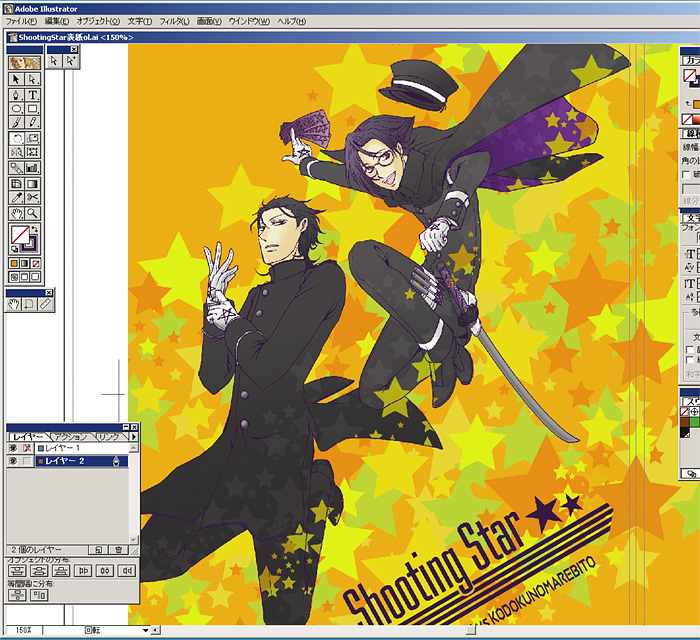Screen dimensions: 700x640
Task: Select the Gradient tool
Action: click(32, 184)
